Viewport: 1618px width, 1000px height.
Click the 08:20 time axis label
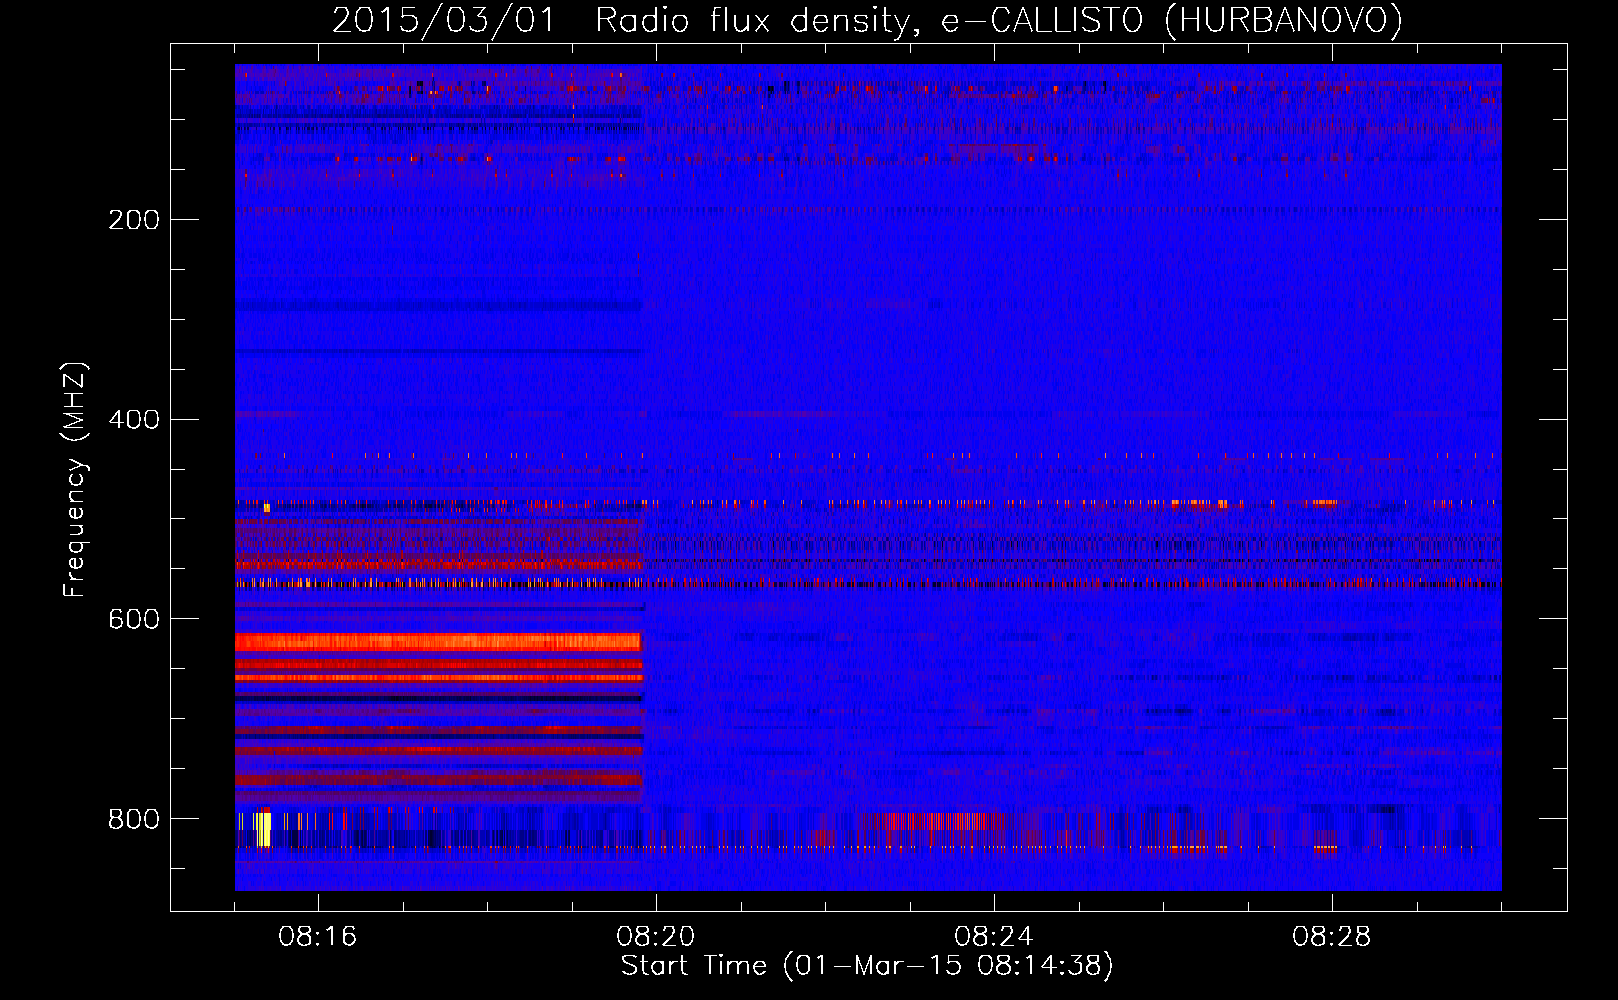coord(656,937)
